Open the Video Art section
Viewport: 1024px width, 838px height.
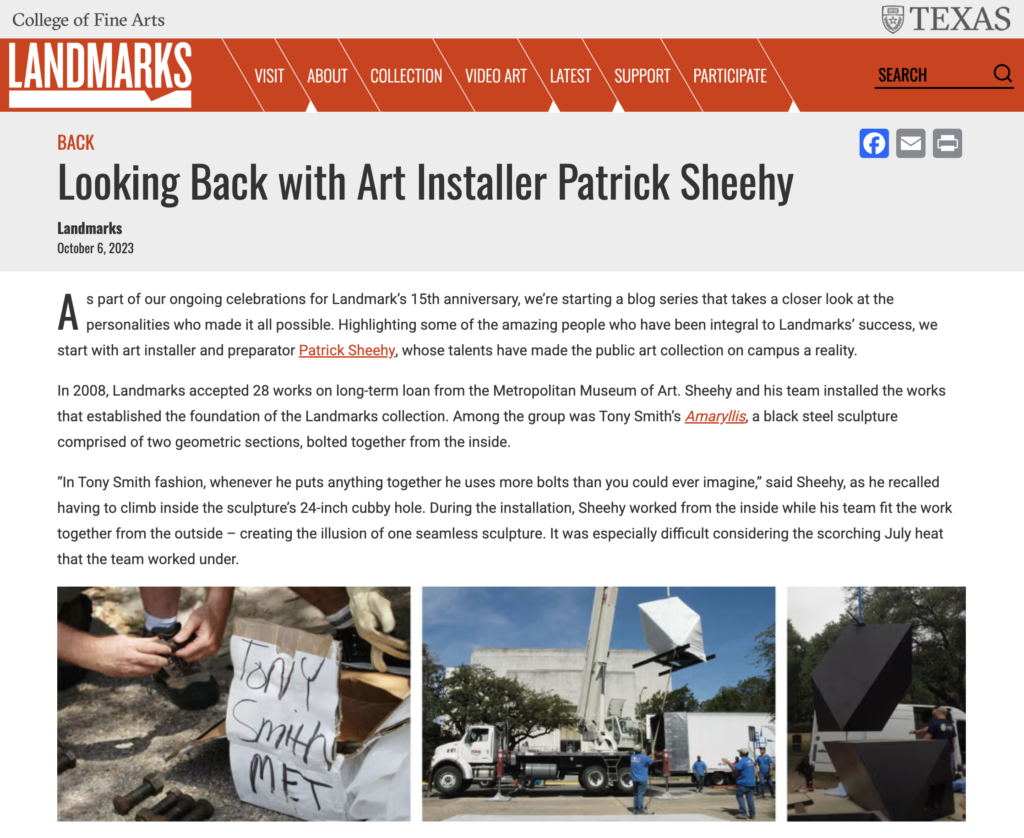496,76
